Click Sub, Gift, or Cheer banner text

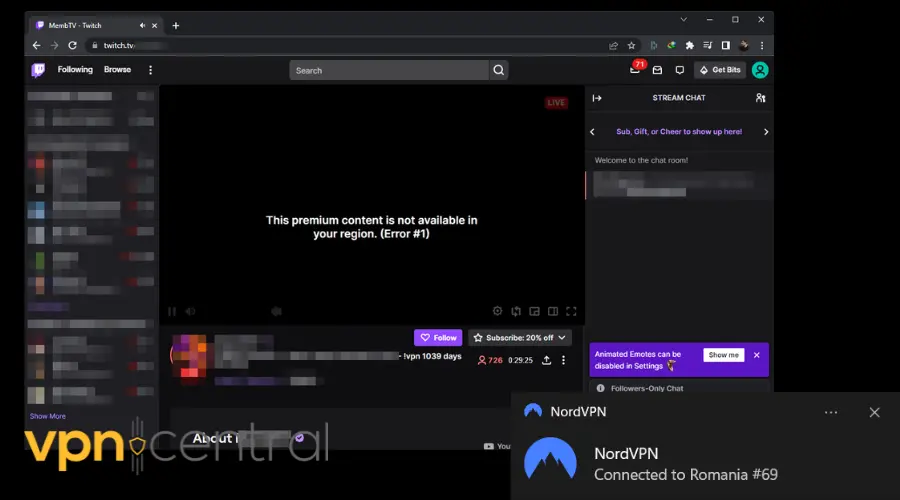pyautogui.click(x=679, y=131)
